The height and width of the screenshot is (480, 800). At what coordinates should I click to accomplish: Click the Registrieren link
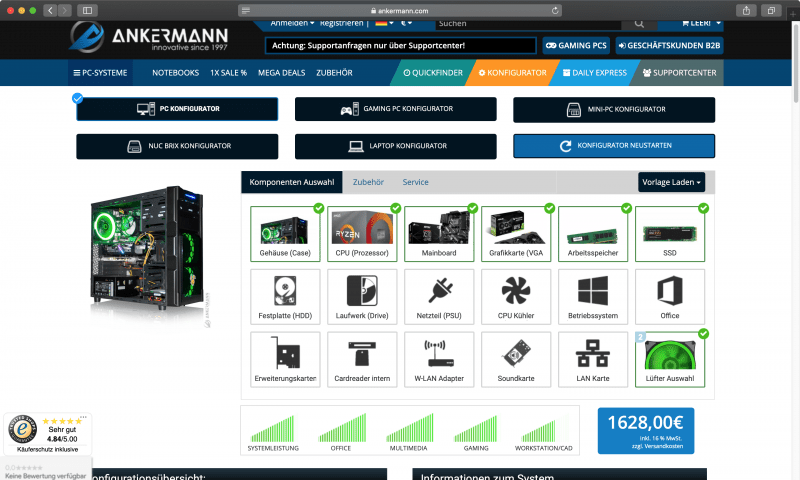[341, 23]
